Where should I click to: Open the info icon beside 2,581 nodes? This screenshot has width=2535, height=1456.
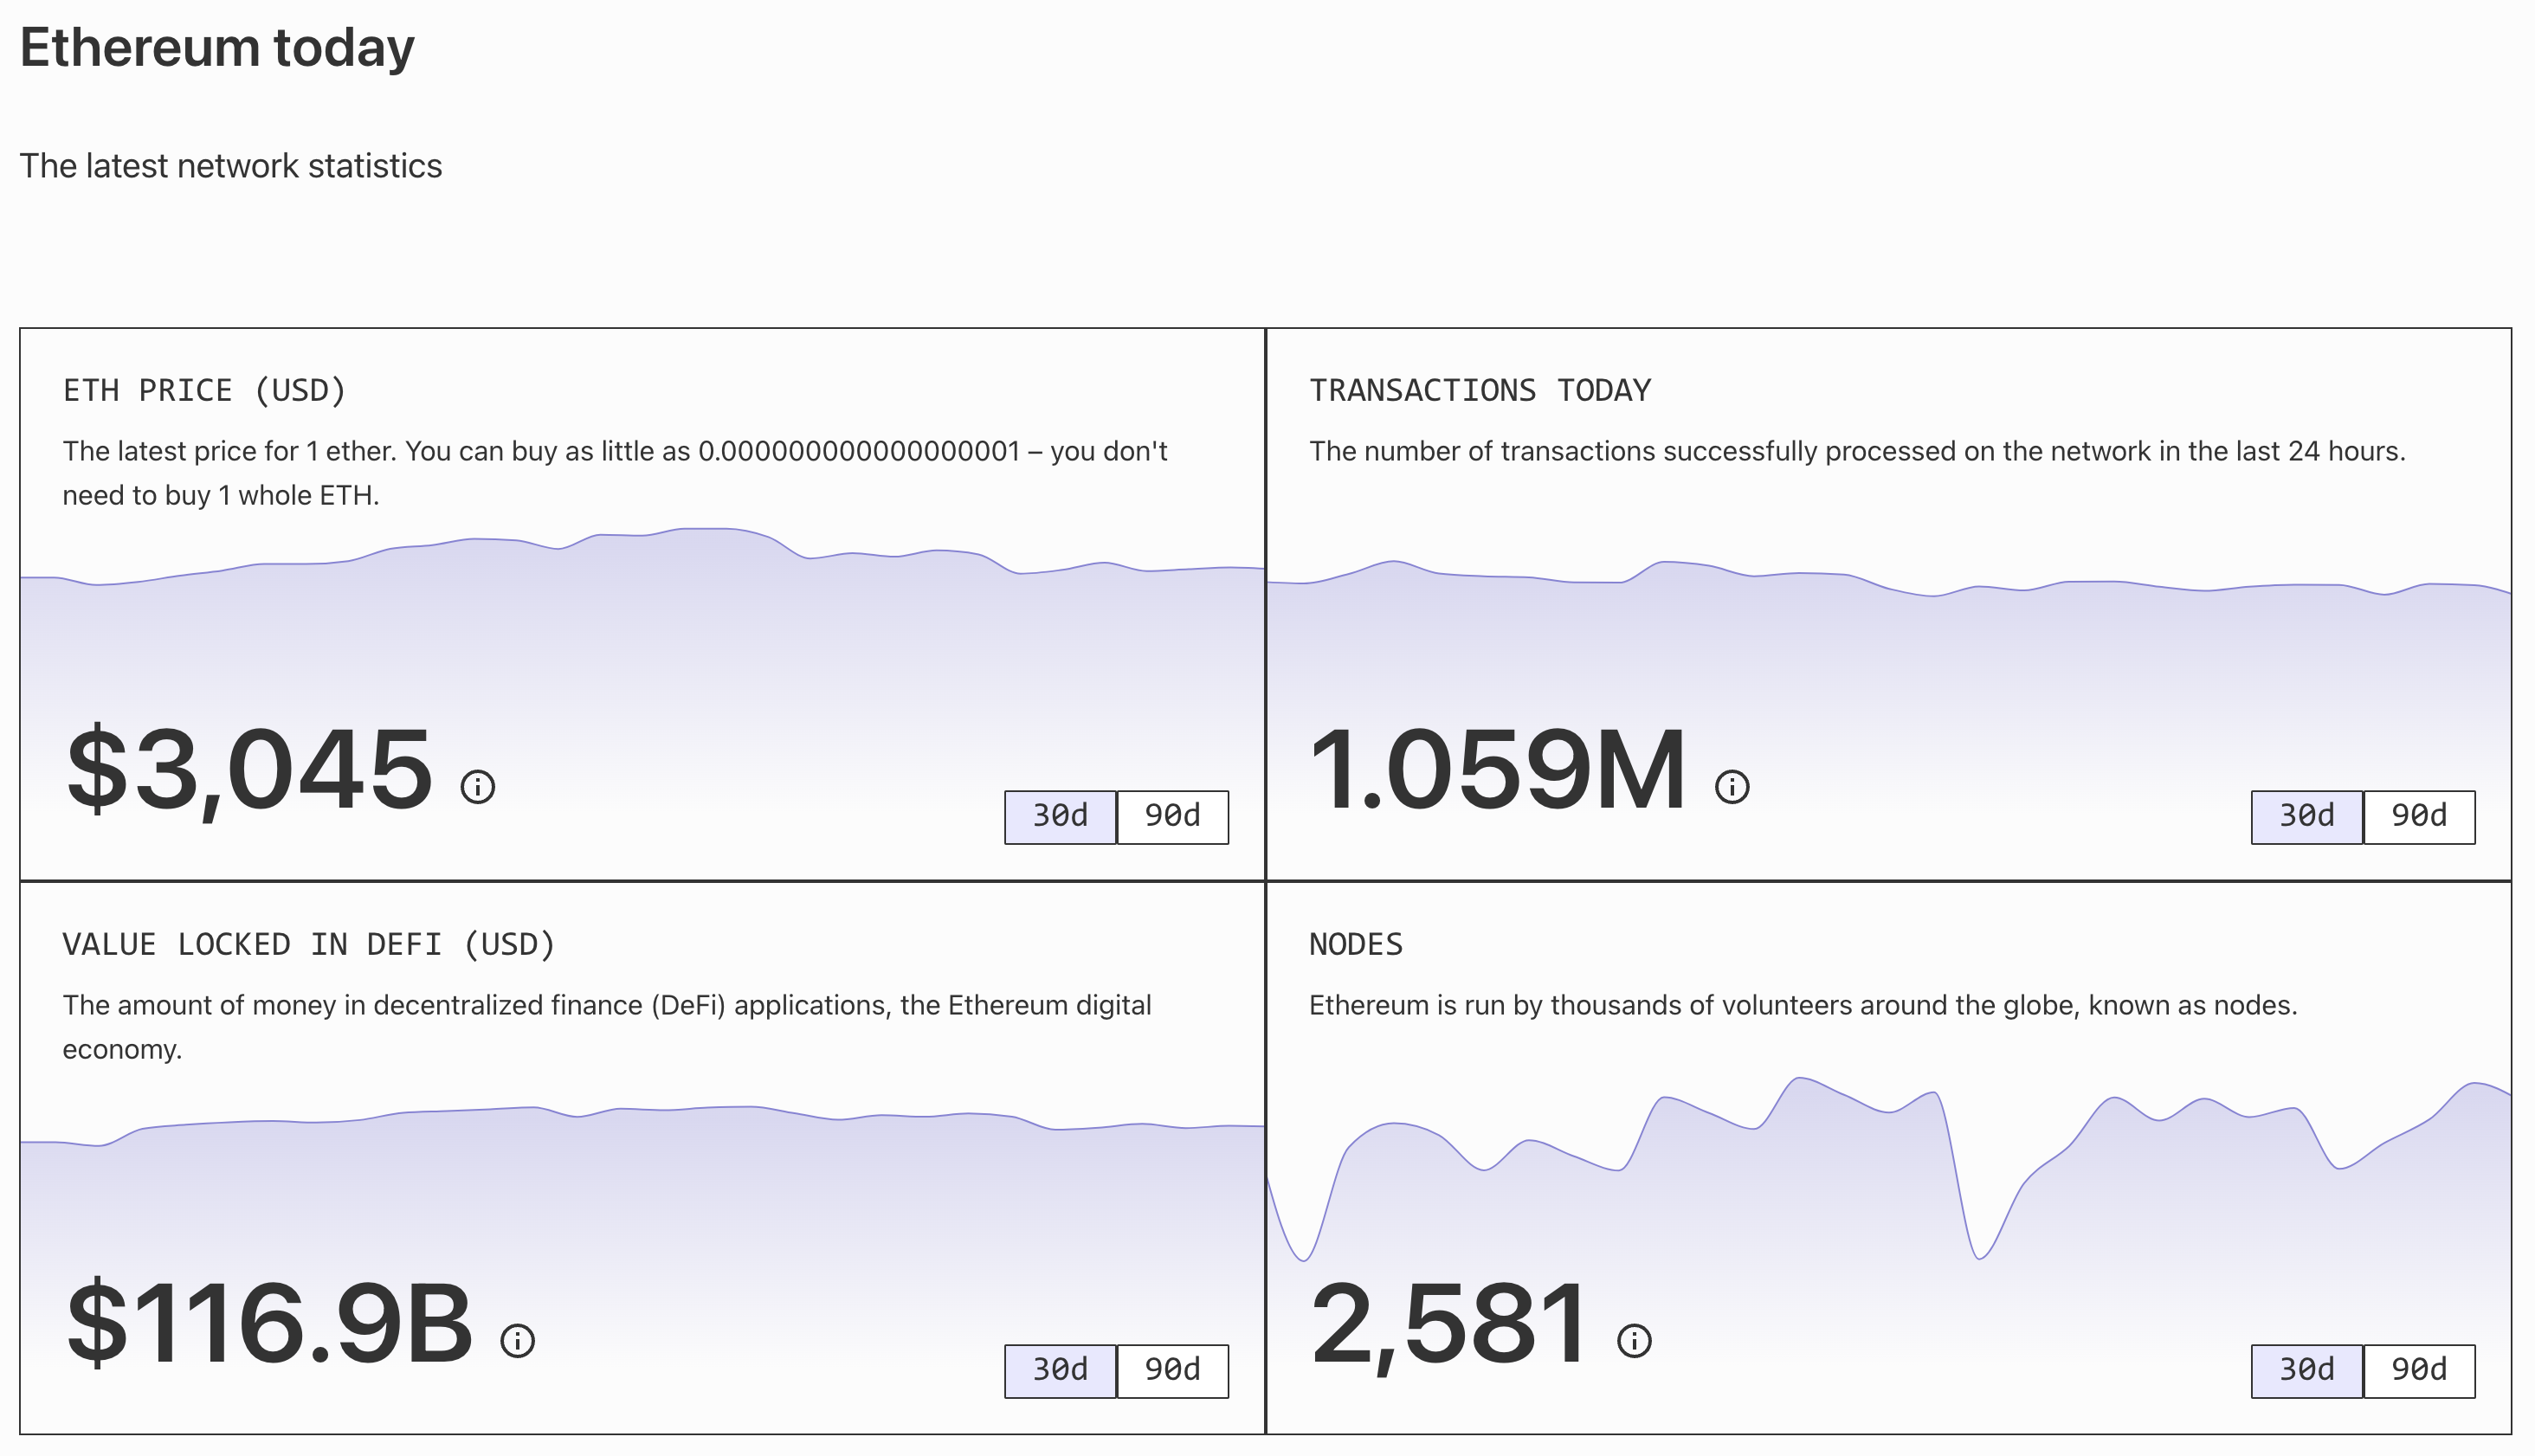pos(1634,1340)
